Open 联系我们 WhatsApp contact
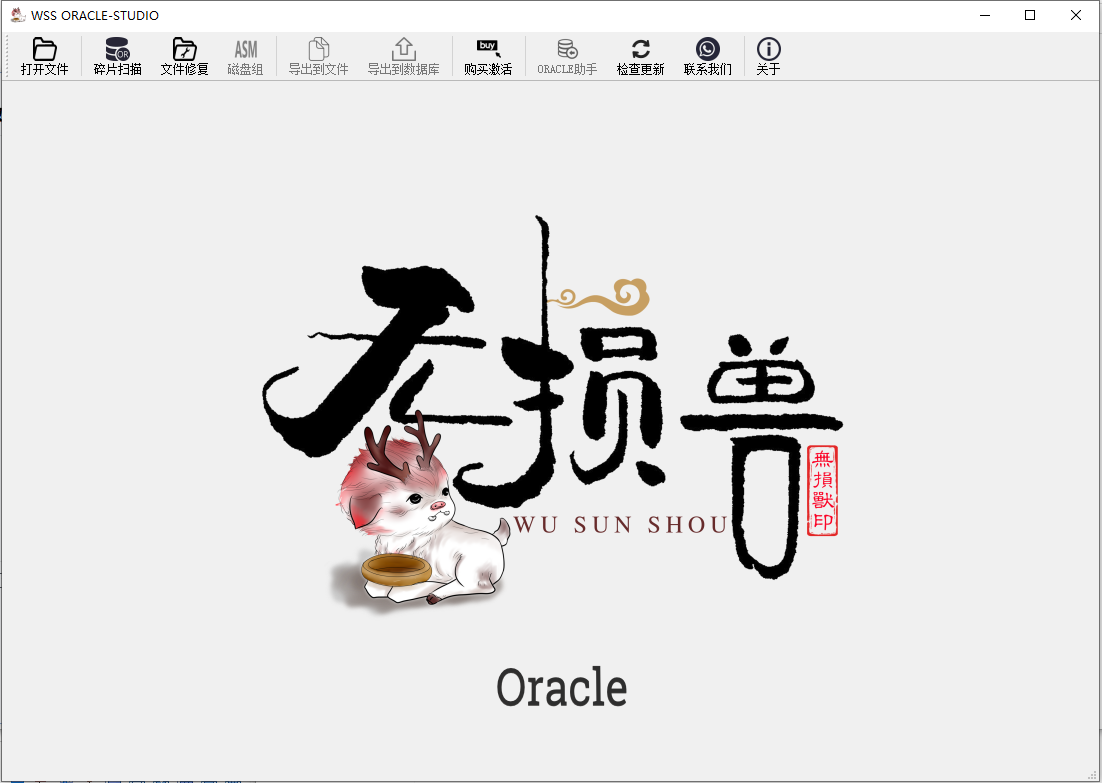 pos(707,55)
